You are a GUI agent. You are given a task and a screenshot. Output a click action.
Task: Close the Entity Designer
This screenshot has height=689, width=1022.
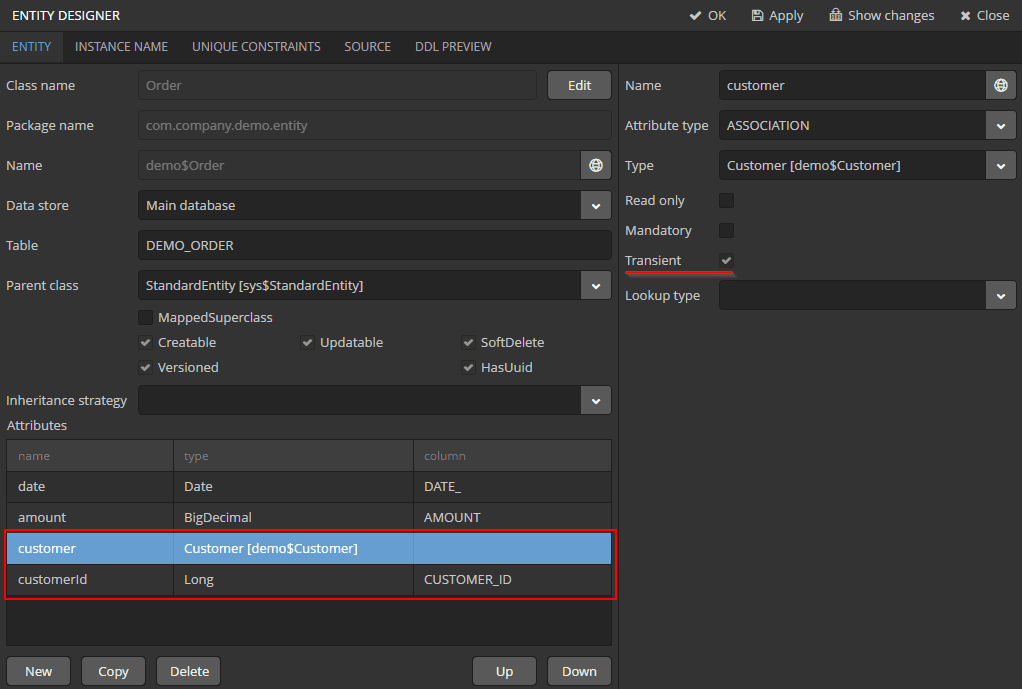click(x=984, y=15)
